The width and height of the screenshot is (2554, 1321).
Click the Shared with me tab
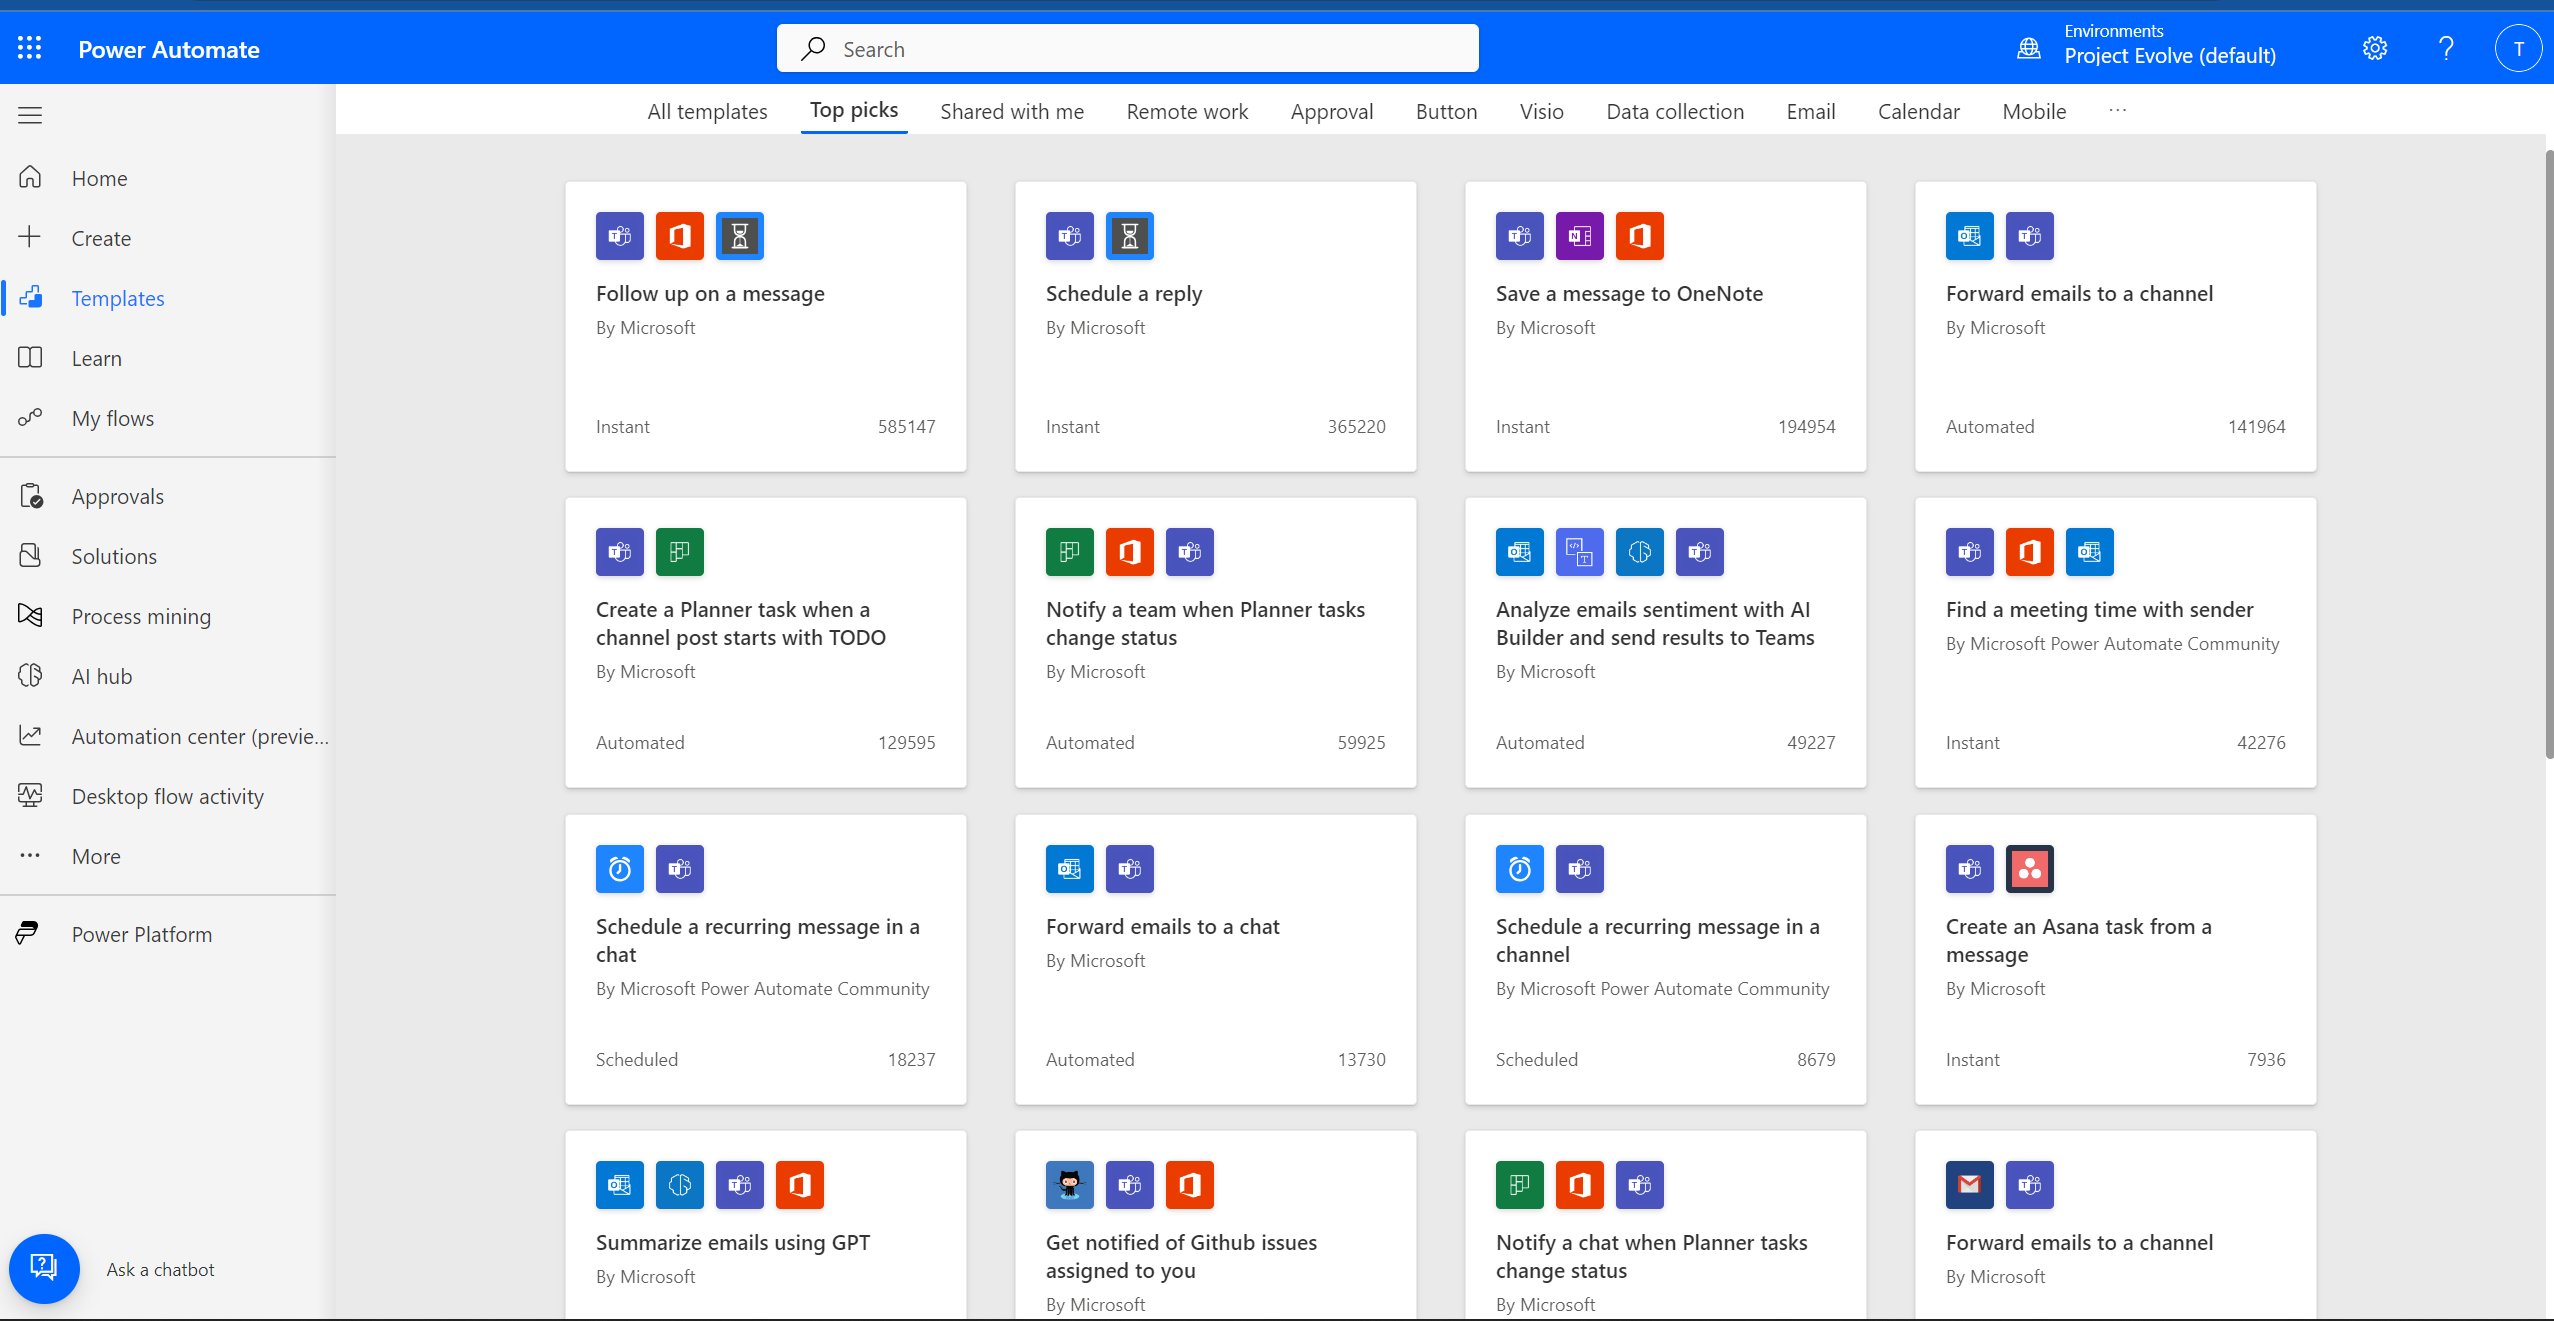click(x=1011, y=111)
